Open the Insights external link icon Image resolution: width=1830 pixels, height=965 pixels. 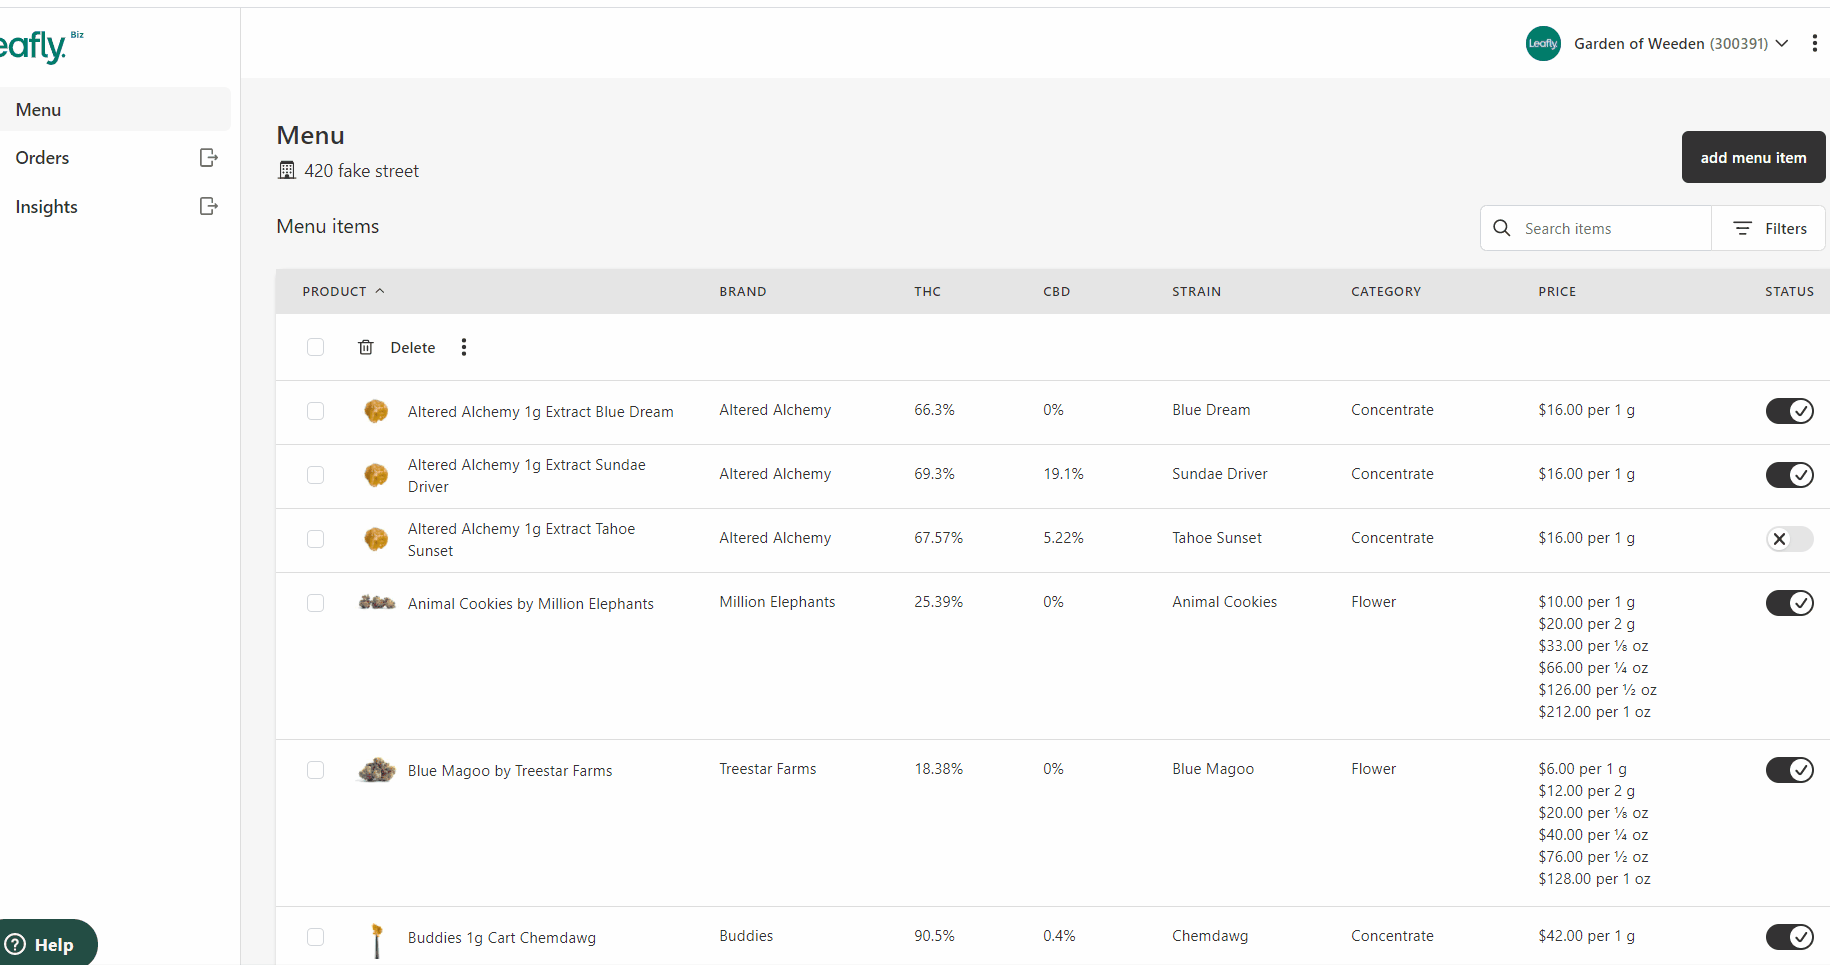(208, 206)
